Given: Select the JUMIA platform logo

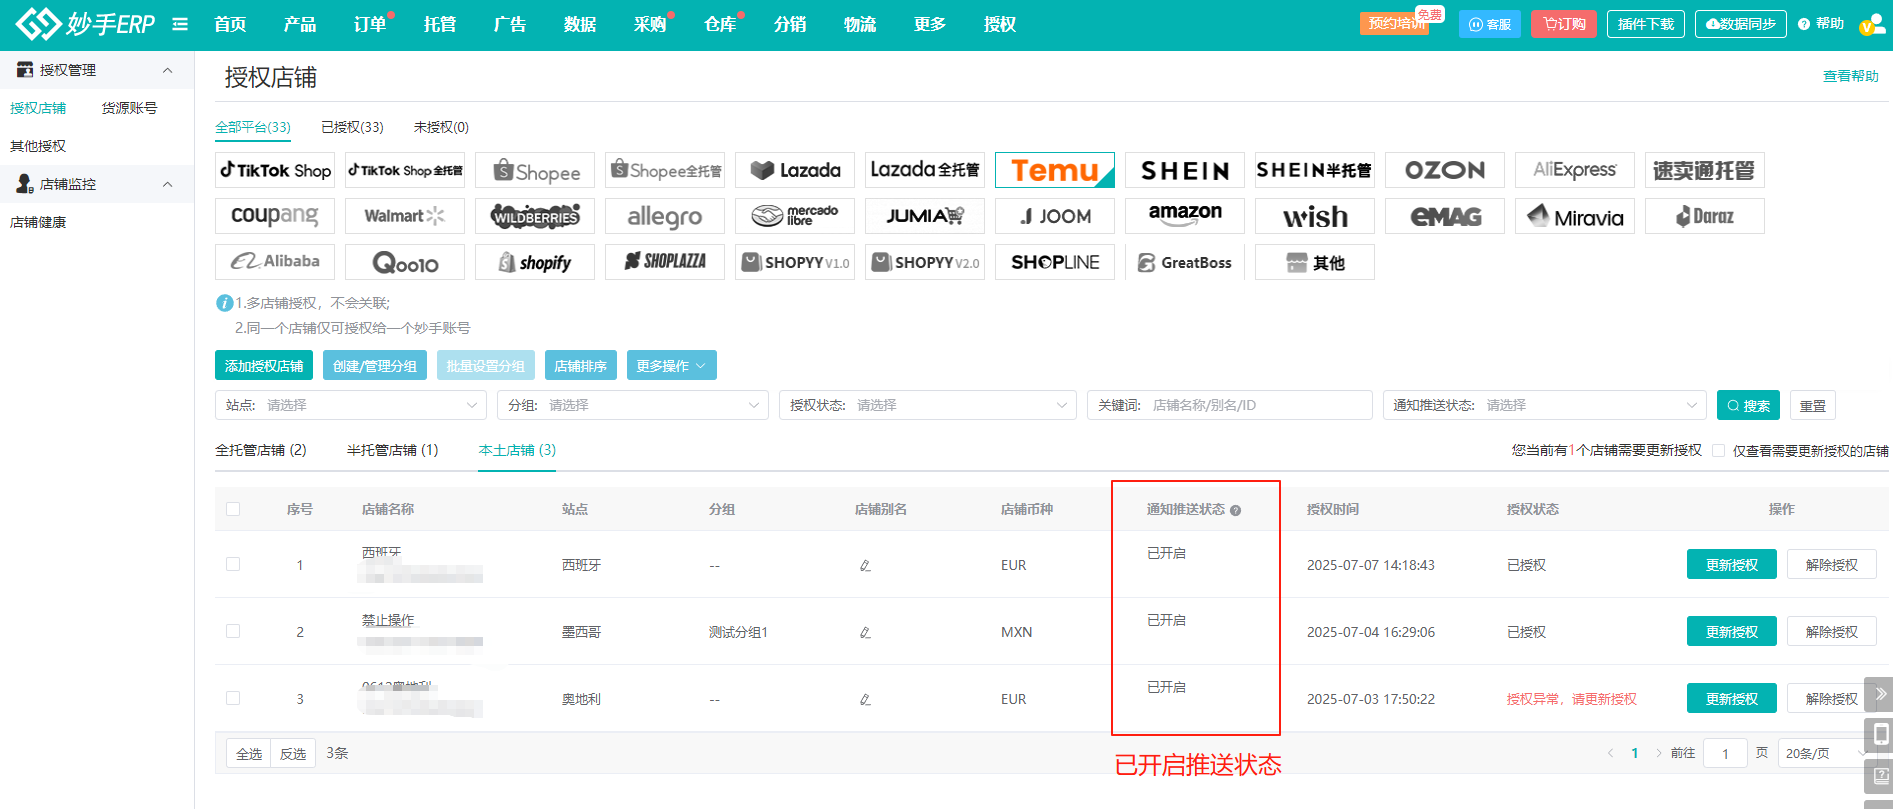Looking at the screenshot, I should click(x=925, y=216).
